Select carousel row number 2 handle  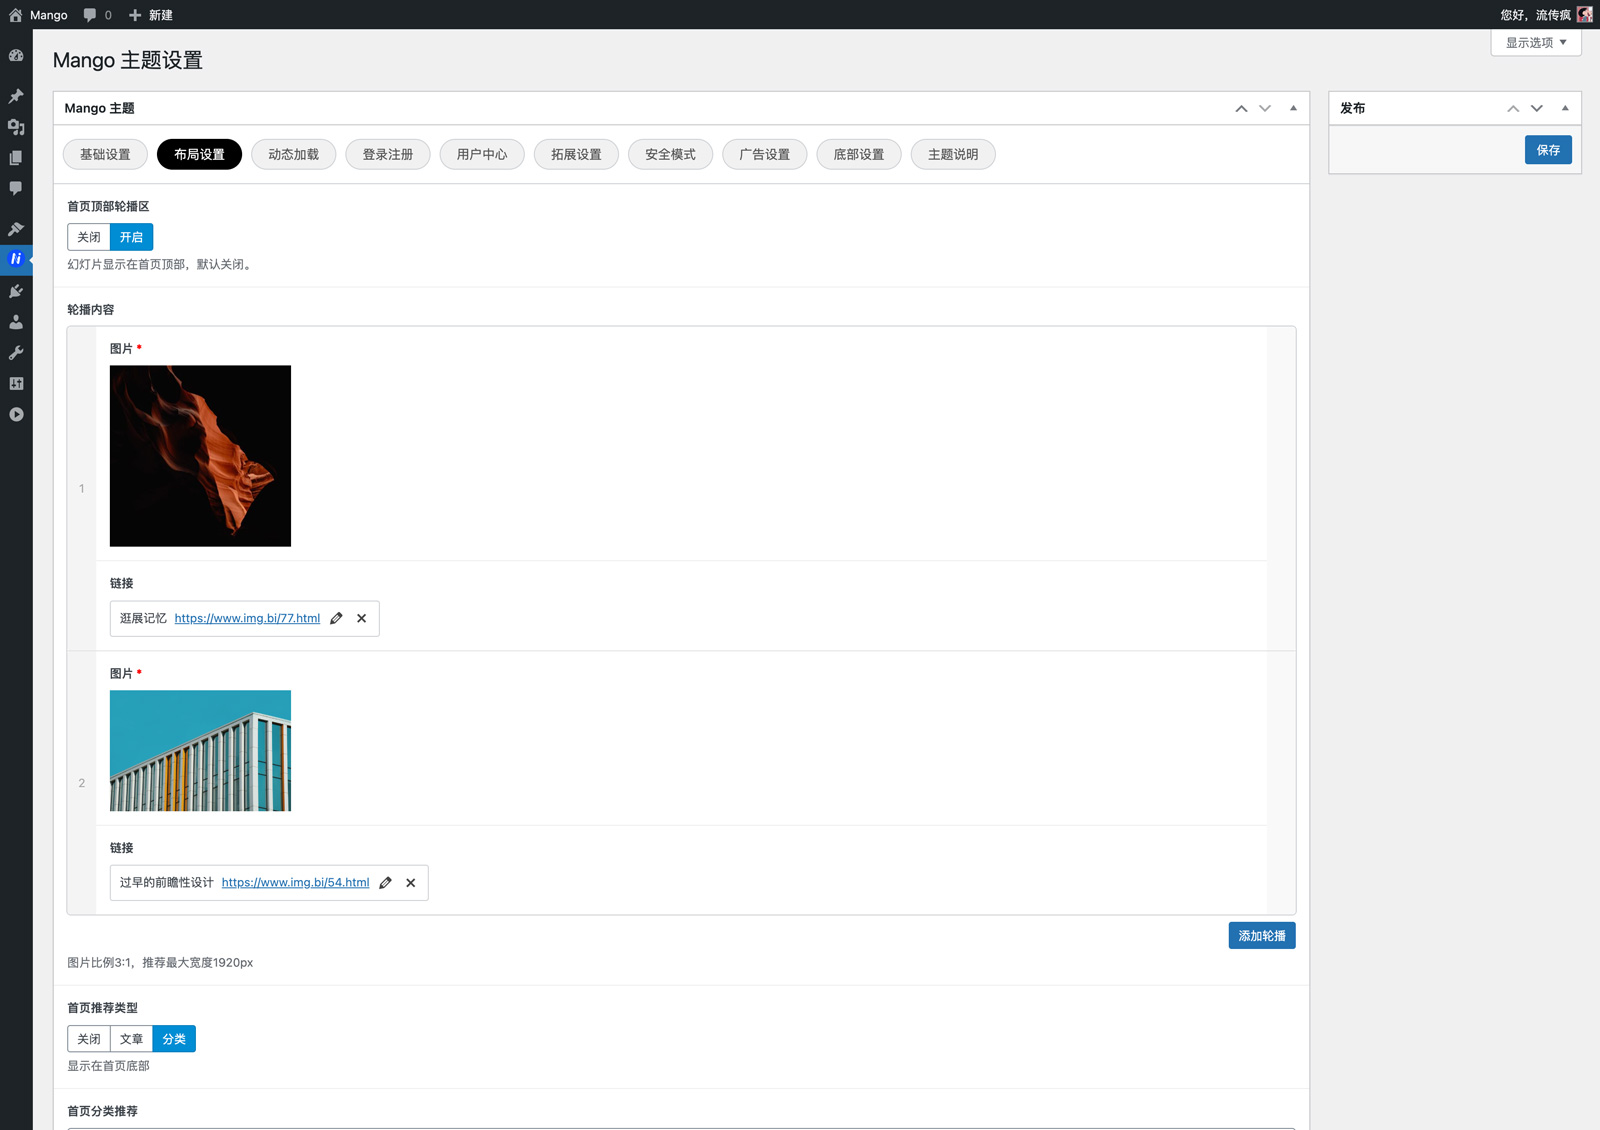pyautogui.click(x=82, y=783)
